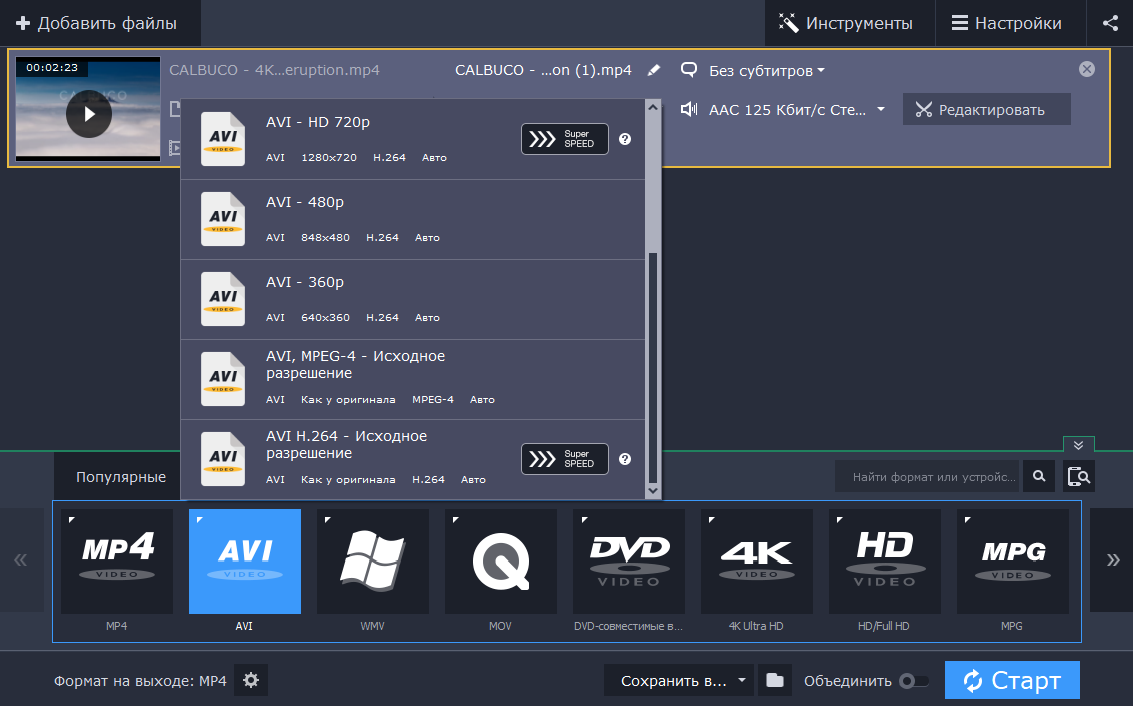The width and height of the screenshot is (1133, 706).
Task: Click the pencil icon to rename output file
Action: coord(654,70)
